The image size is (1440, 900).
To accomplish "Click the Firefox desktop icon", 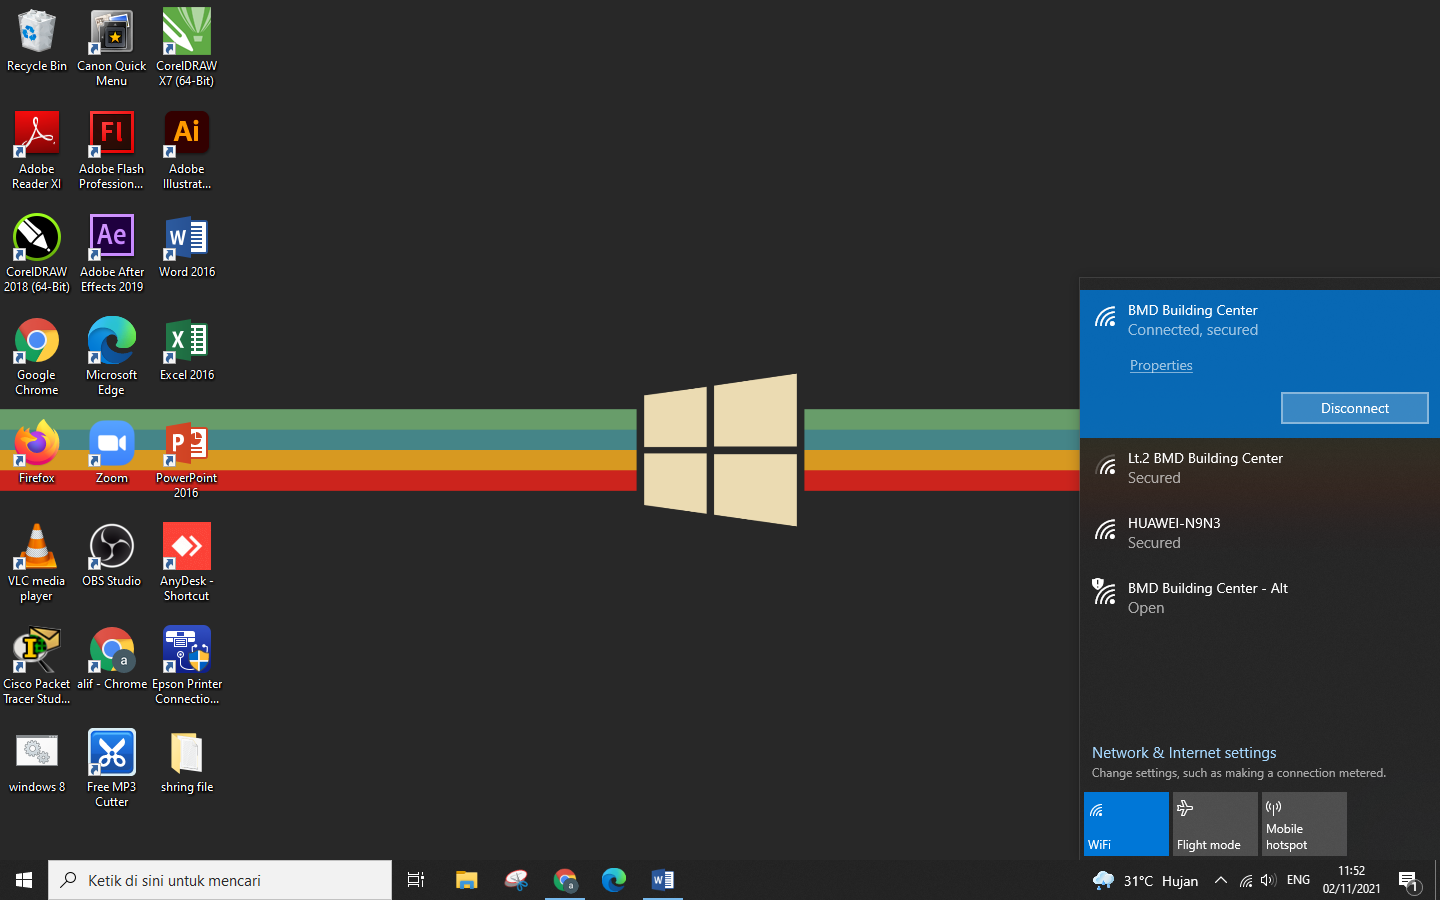I will point(37,453).
